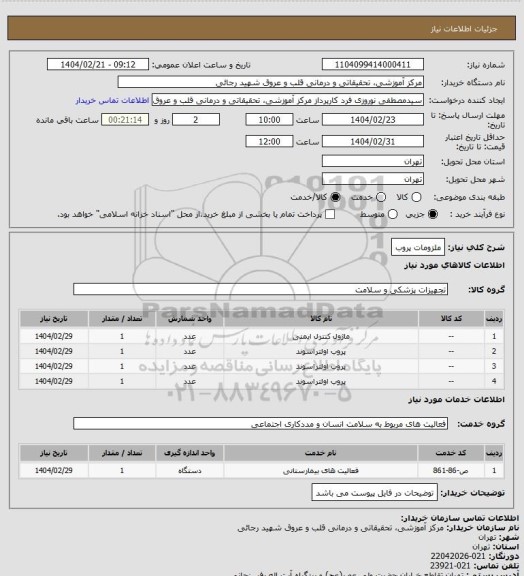Click the اطلاعات تماس سازمان خریدار heading
The width and height of the screenshot is (524, 576).
point(460,518)
